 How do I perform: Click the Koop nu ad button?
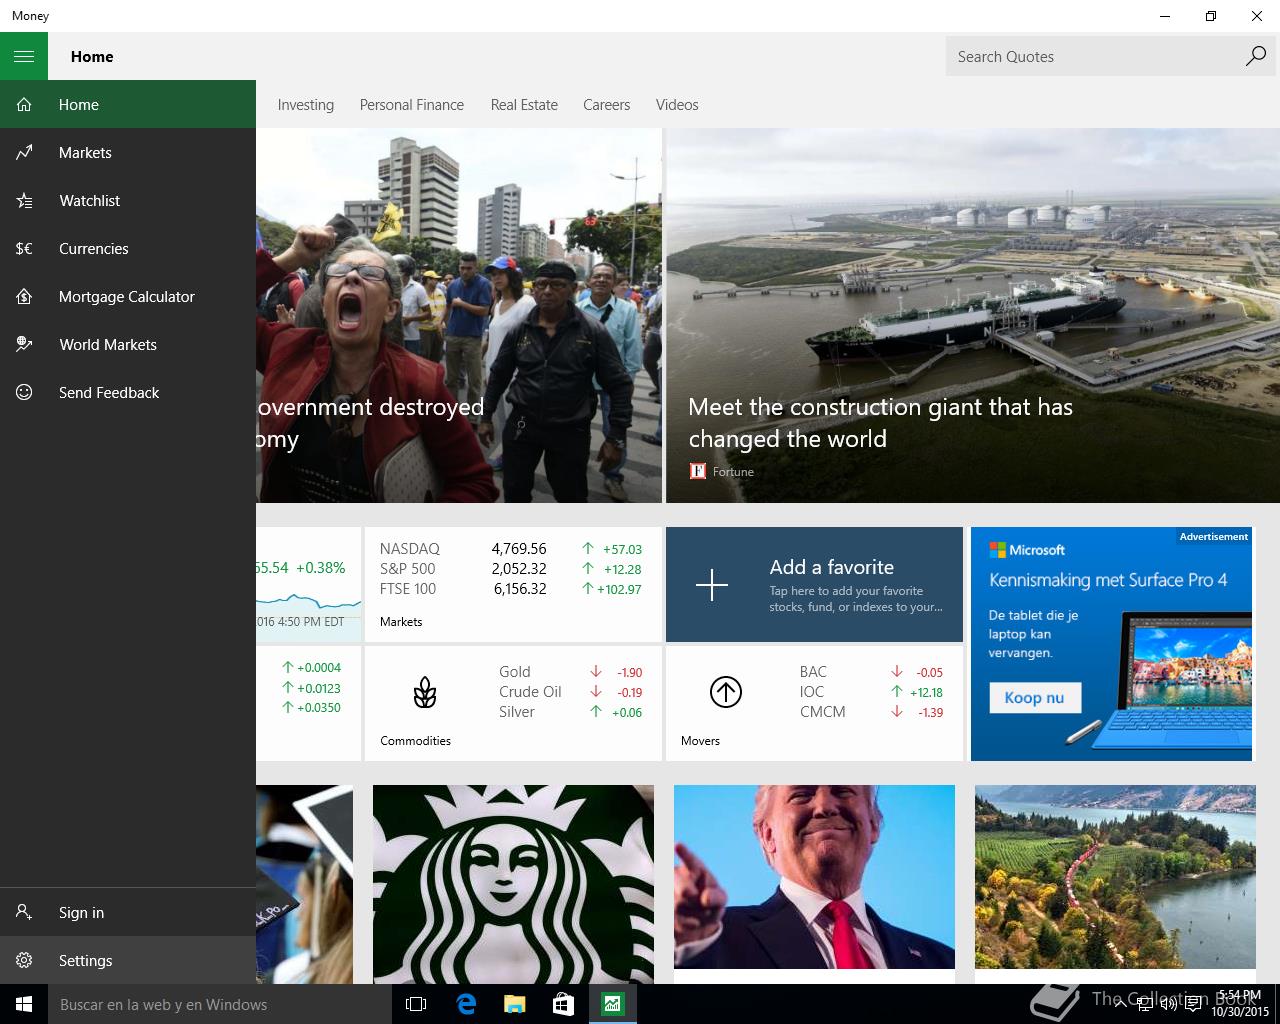click(1035, 697)
